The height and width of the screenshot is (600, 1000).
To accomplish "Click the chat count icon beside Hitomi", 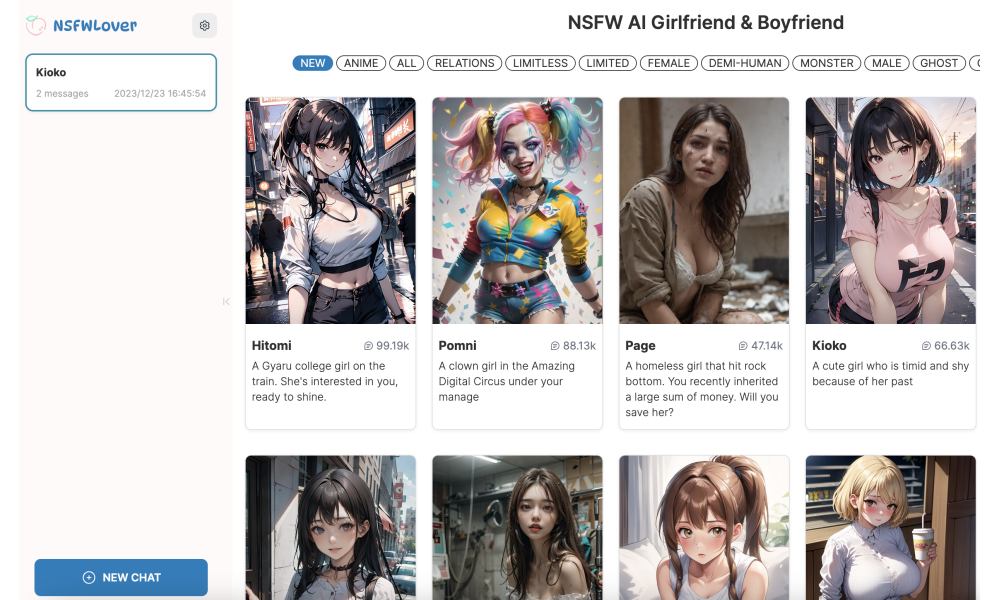I will click(368, 346).
